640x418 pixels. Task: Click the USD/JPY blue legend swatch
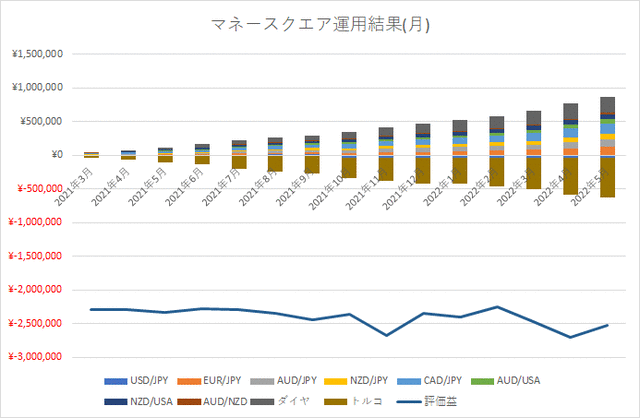(x=116, y=381)
